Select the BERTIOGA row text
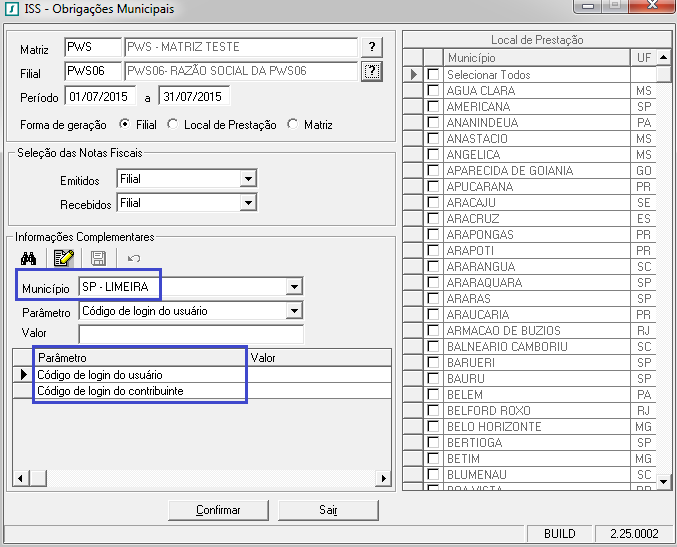The width and height of the screenshot is (677, 547). [x=475, y=443]
